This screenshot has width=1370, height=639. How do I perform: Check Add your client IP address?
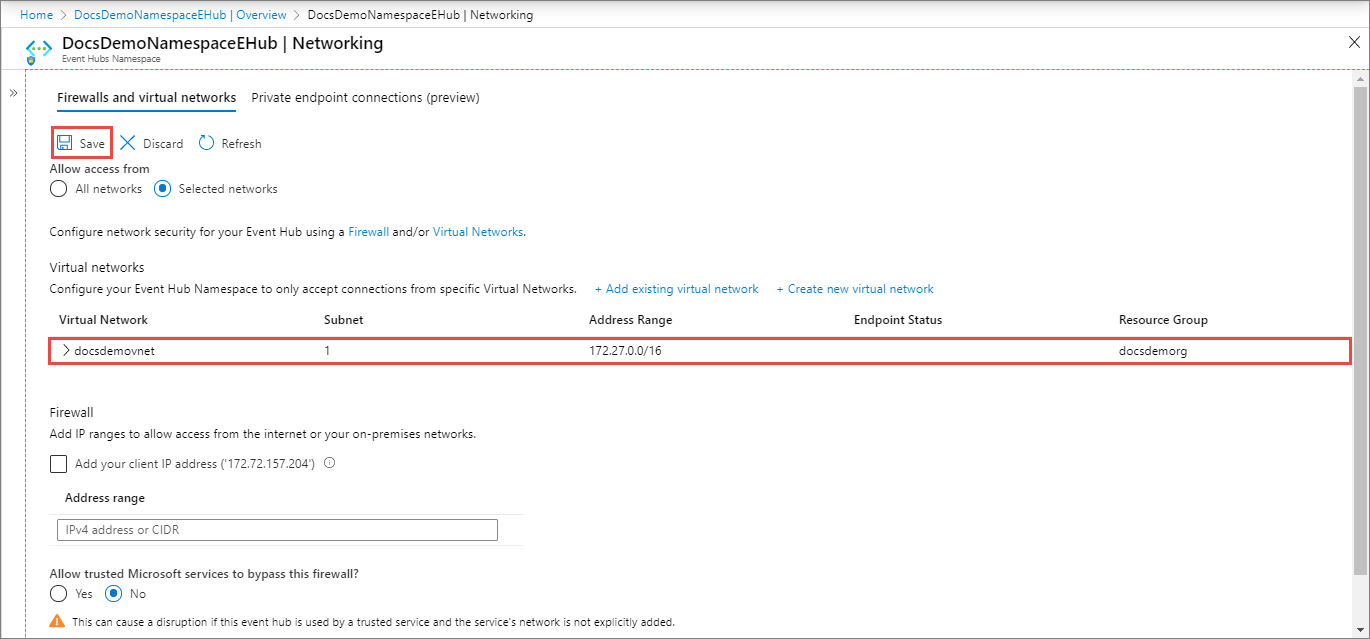[x=59, y=464]
